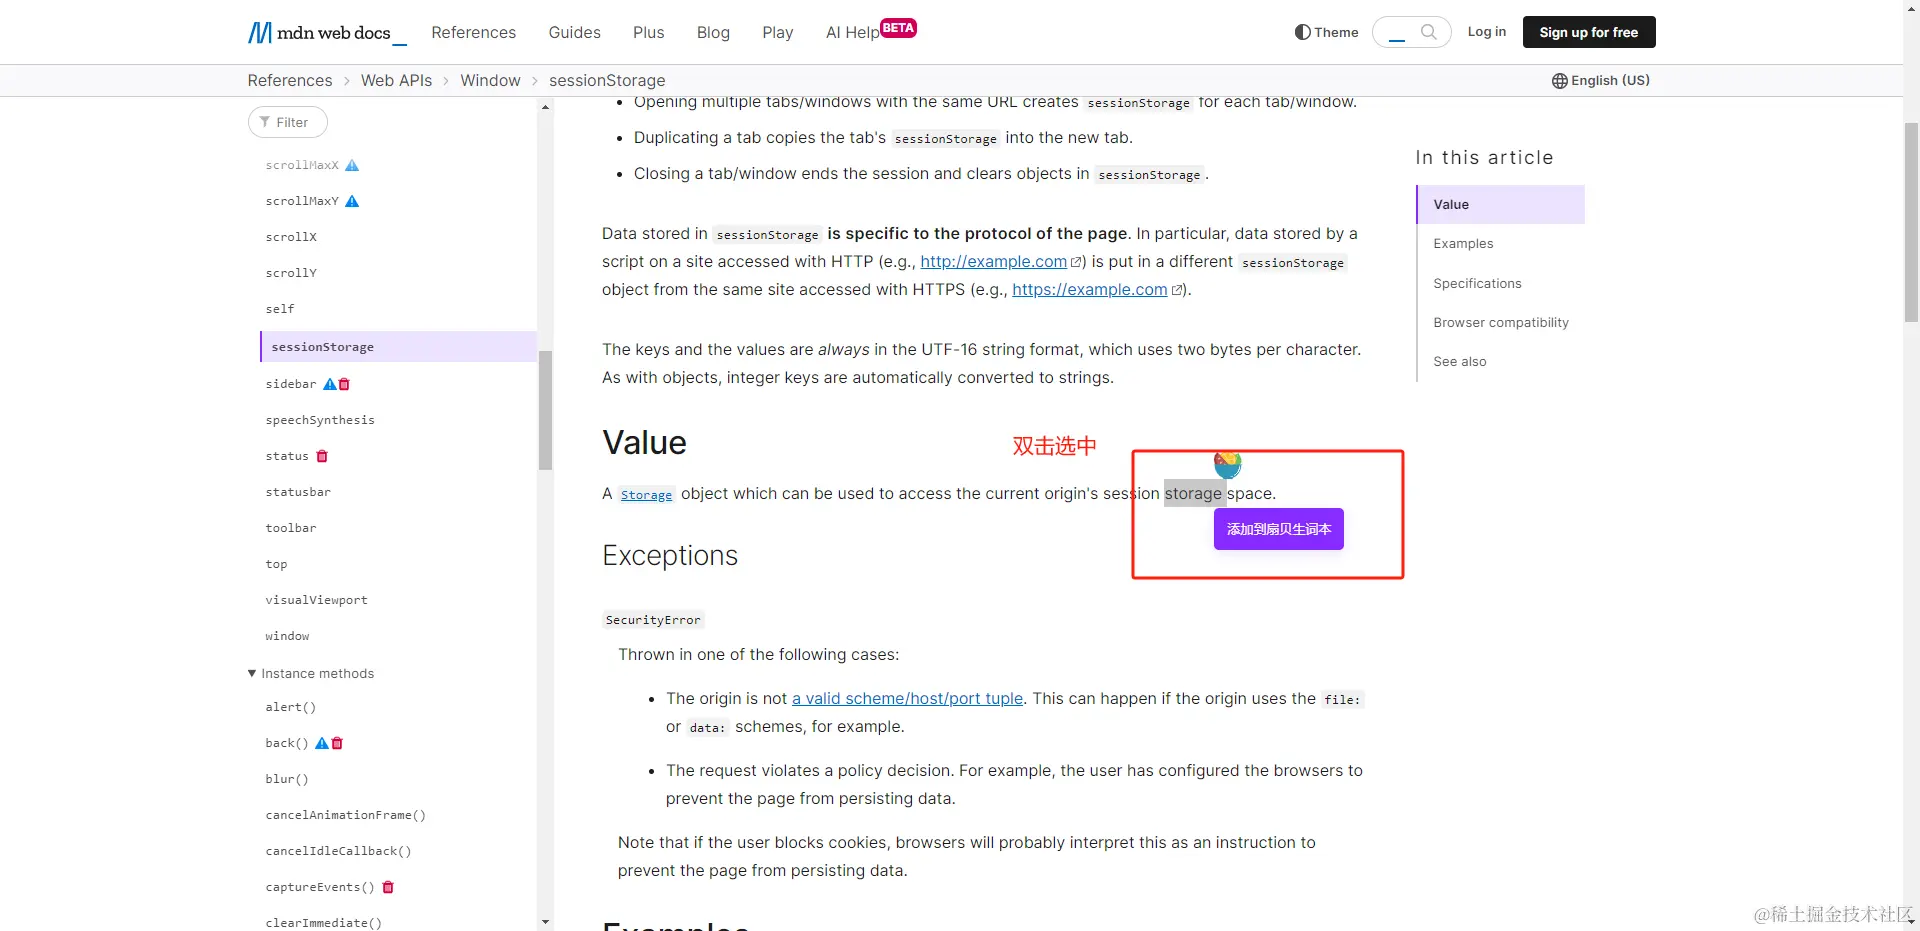Click the Value heading

[644, 443]
